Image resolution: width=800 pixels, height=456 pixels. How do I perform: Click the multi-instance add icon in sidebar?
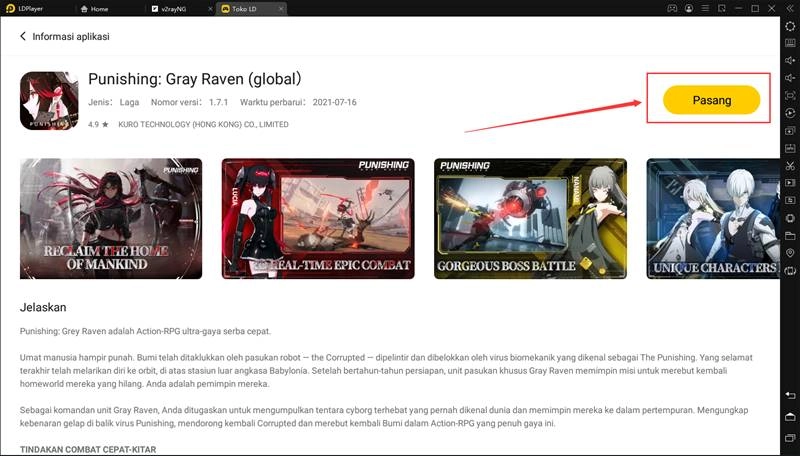tap(790, 131)
